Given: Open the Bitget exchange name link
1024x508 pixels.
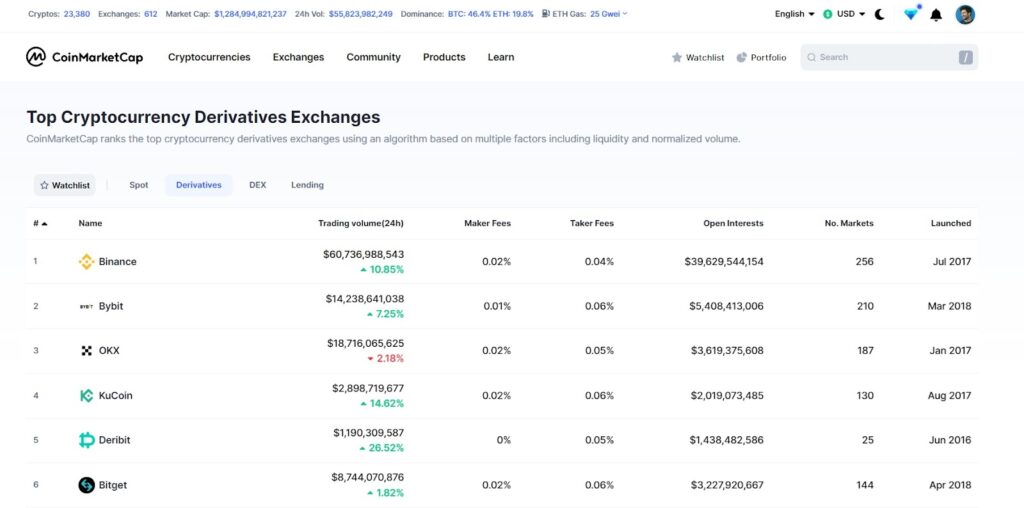Looking at the screenshot, I should [113, 485].
